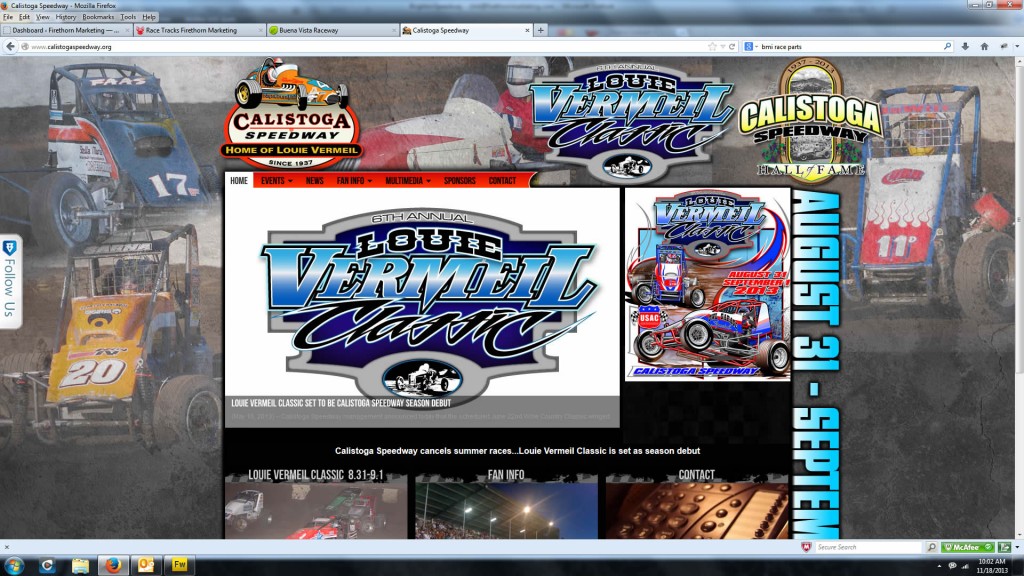Screen dimensions: 1024x576
Task: Open the Firefox File menu
Action: click(8, 17)
